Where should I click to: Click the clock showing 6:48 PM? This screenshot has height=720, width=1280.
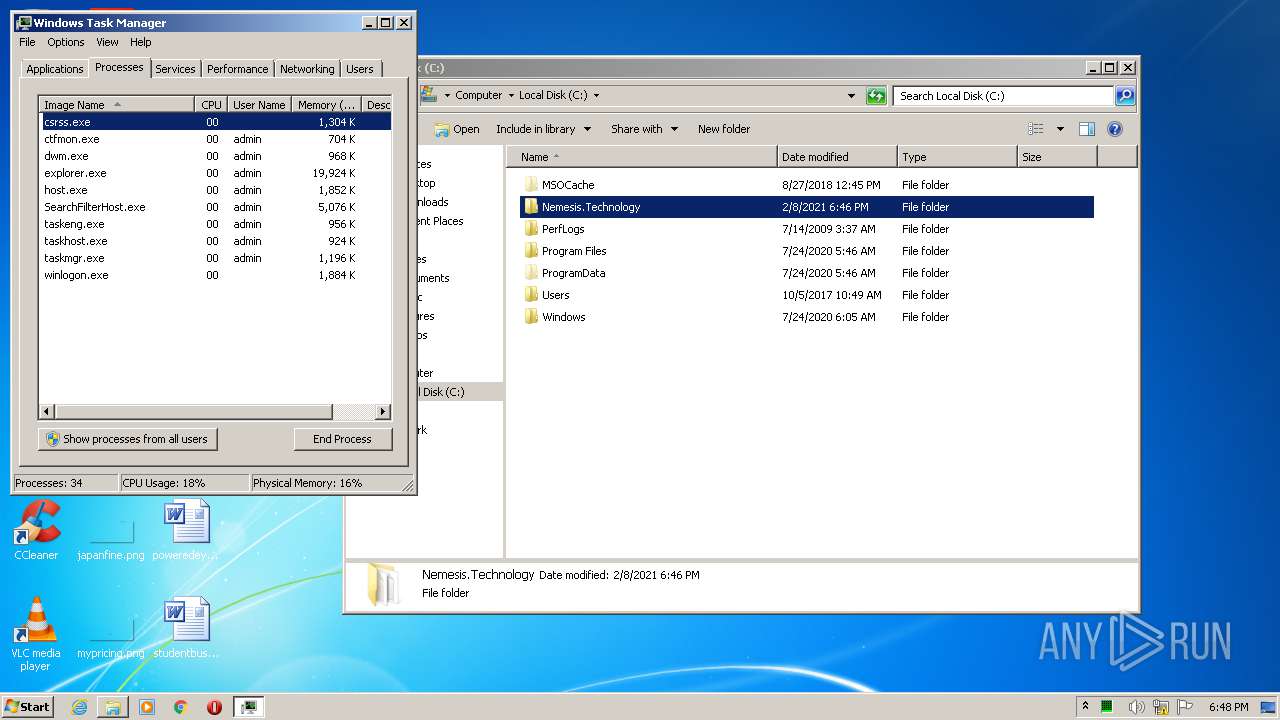tap(1228, 707)
